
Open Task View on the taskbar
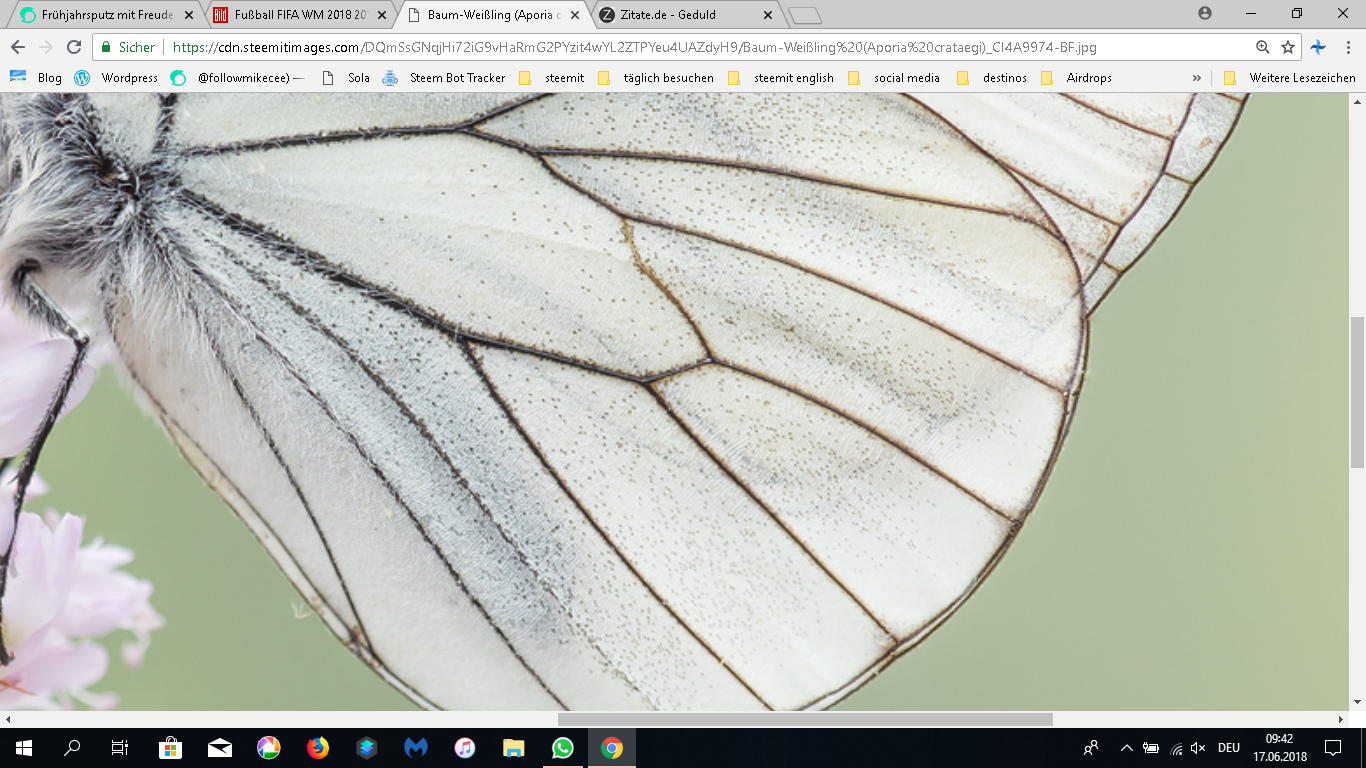(x=120, y=748)
